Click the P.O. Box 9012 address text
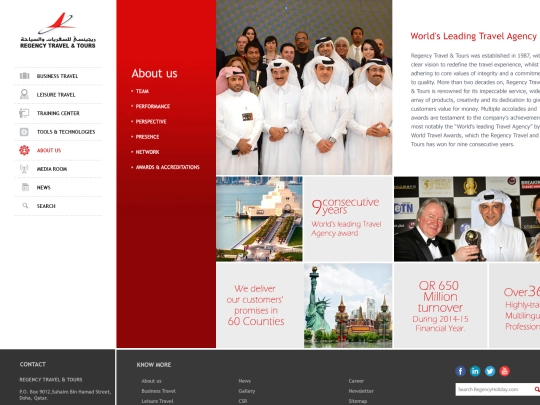 65,395
